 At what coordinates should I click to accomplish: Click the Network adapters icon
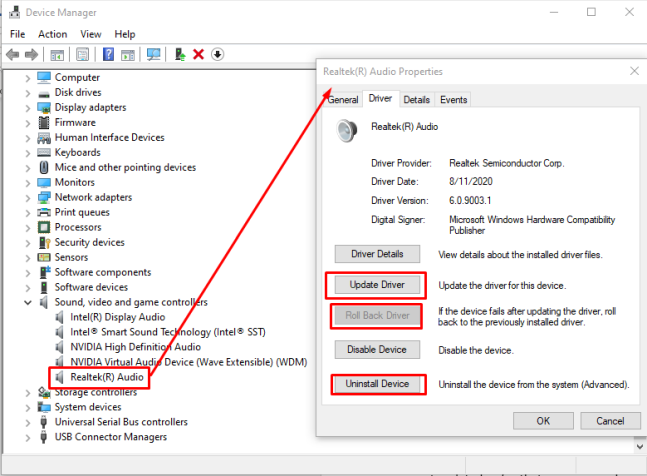click(44, 198)
